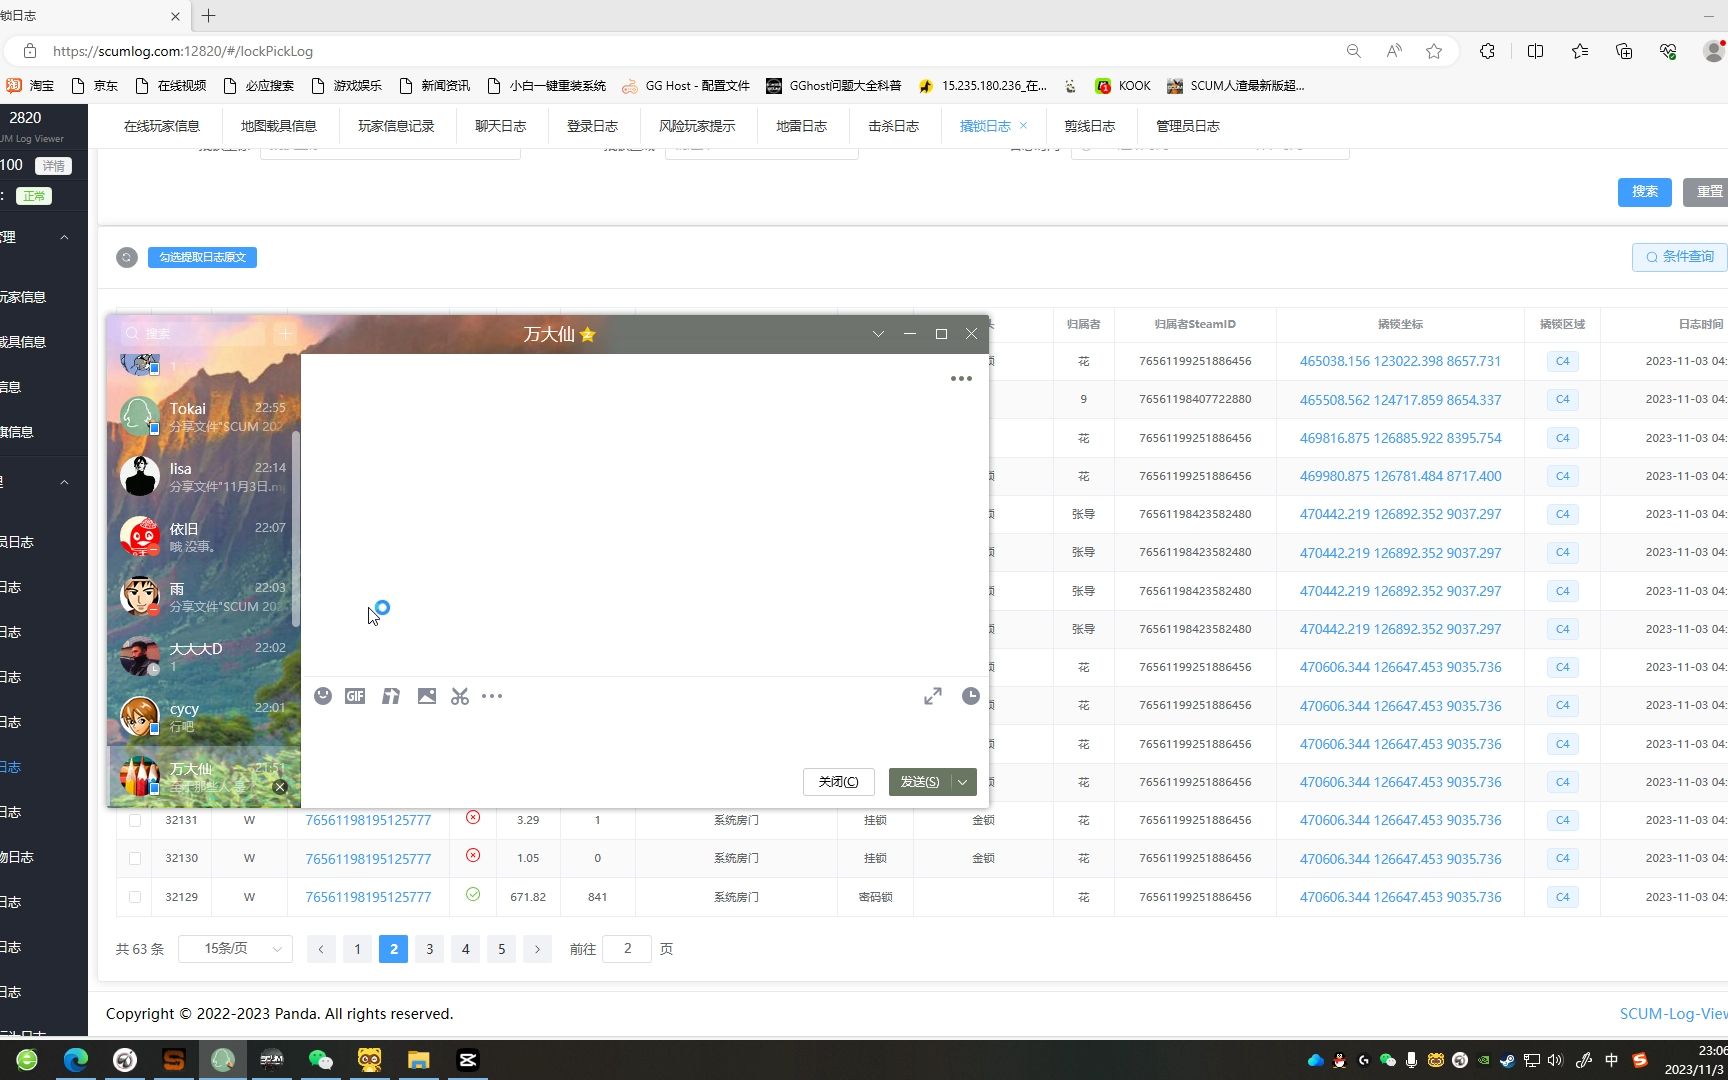Viewport: 1728px width, 1080px height.
Task: Open chat message history via clock icon
Action: click(969, 696)
